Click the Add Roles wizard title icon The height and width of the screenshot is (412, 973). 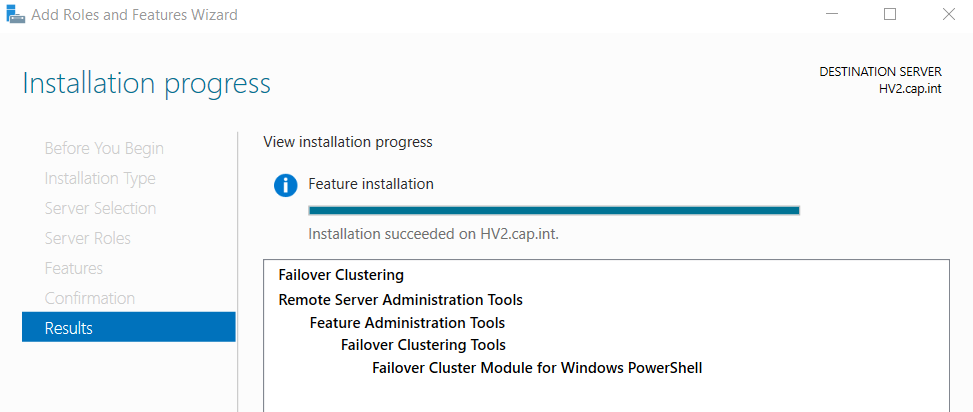point(16,14)
